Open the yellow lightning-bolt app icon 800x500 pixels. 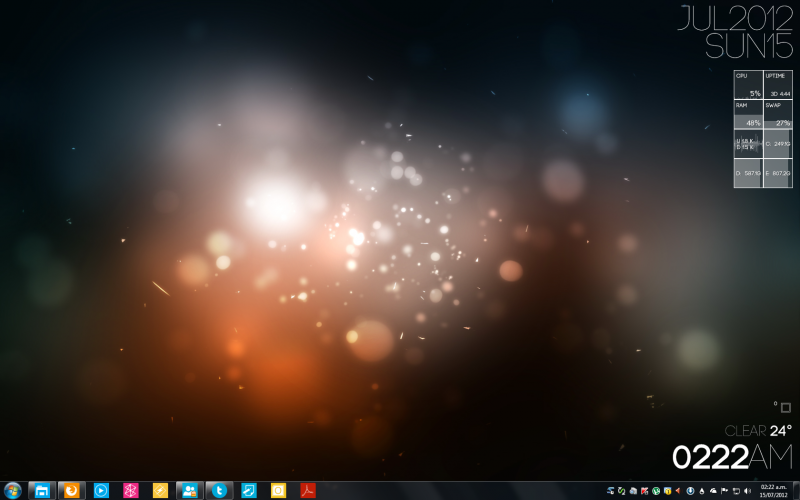160,491
